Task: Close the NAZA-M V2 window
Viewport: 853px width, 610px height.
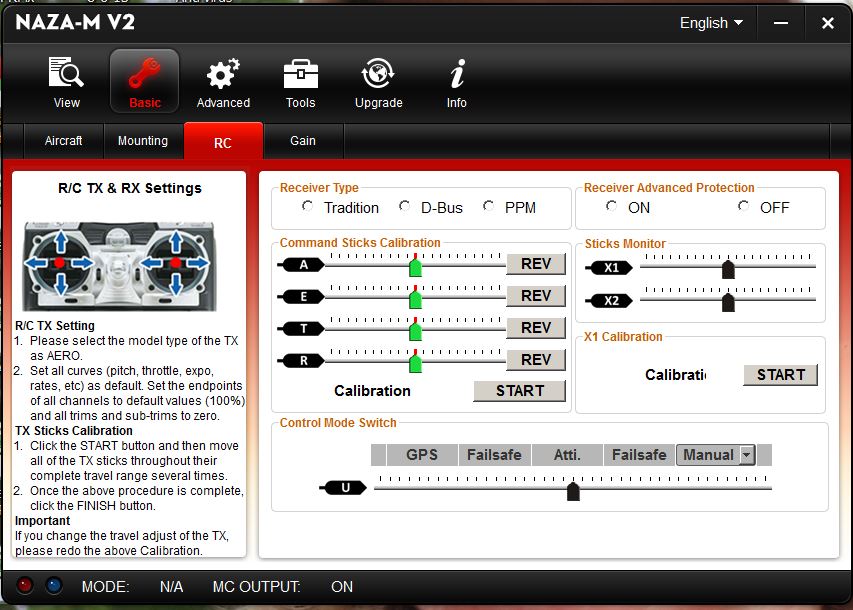Action: point(827,23)
